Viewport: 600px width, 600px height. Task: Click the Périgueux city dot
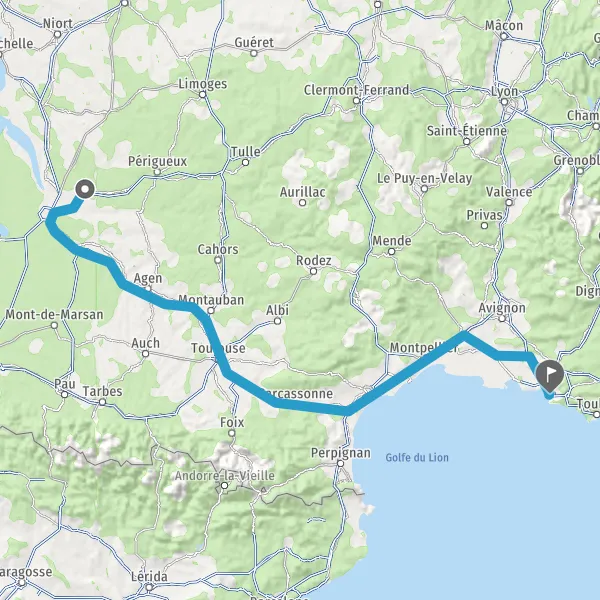157,172
